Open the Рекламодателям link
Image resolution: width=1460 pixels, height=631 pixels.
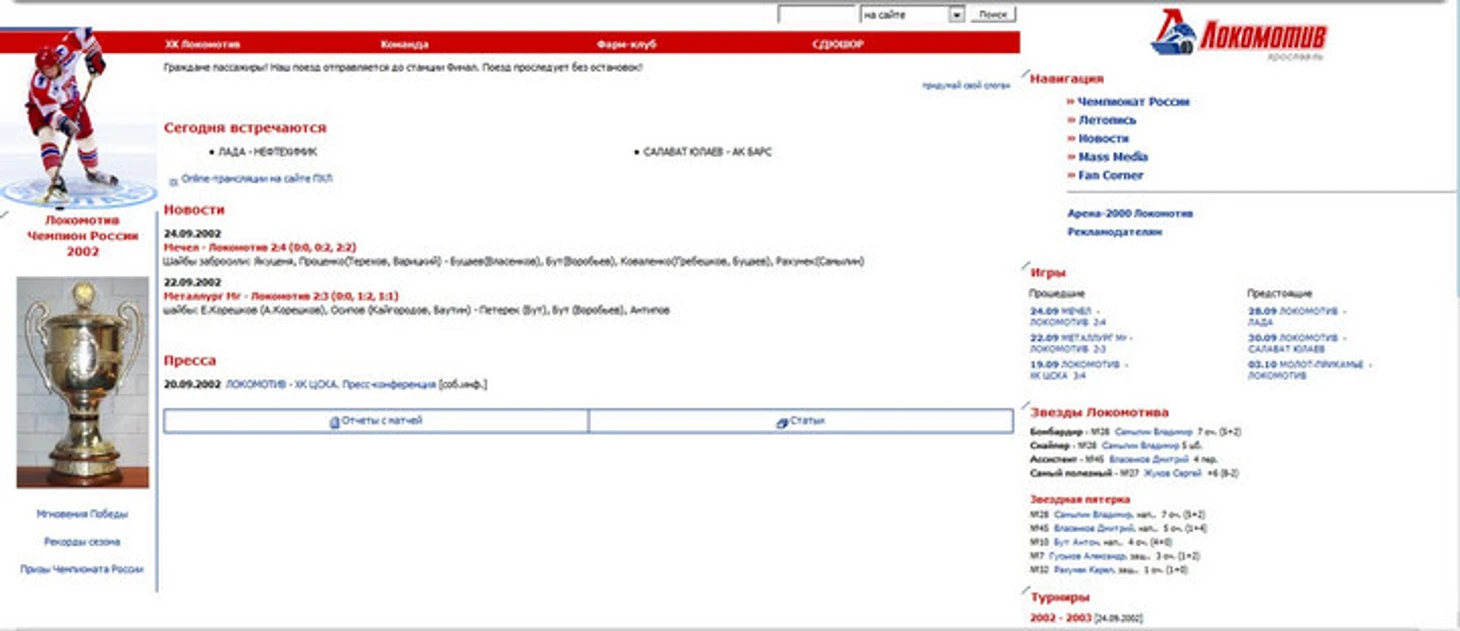(1115, 232)
